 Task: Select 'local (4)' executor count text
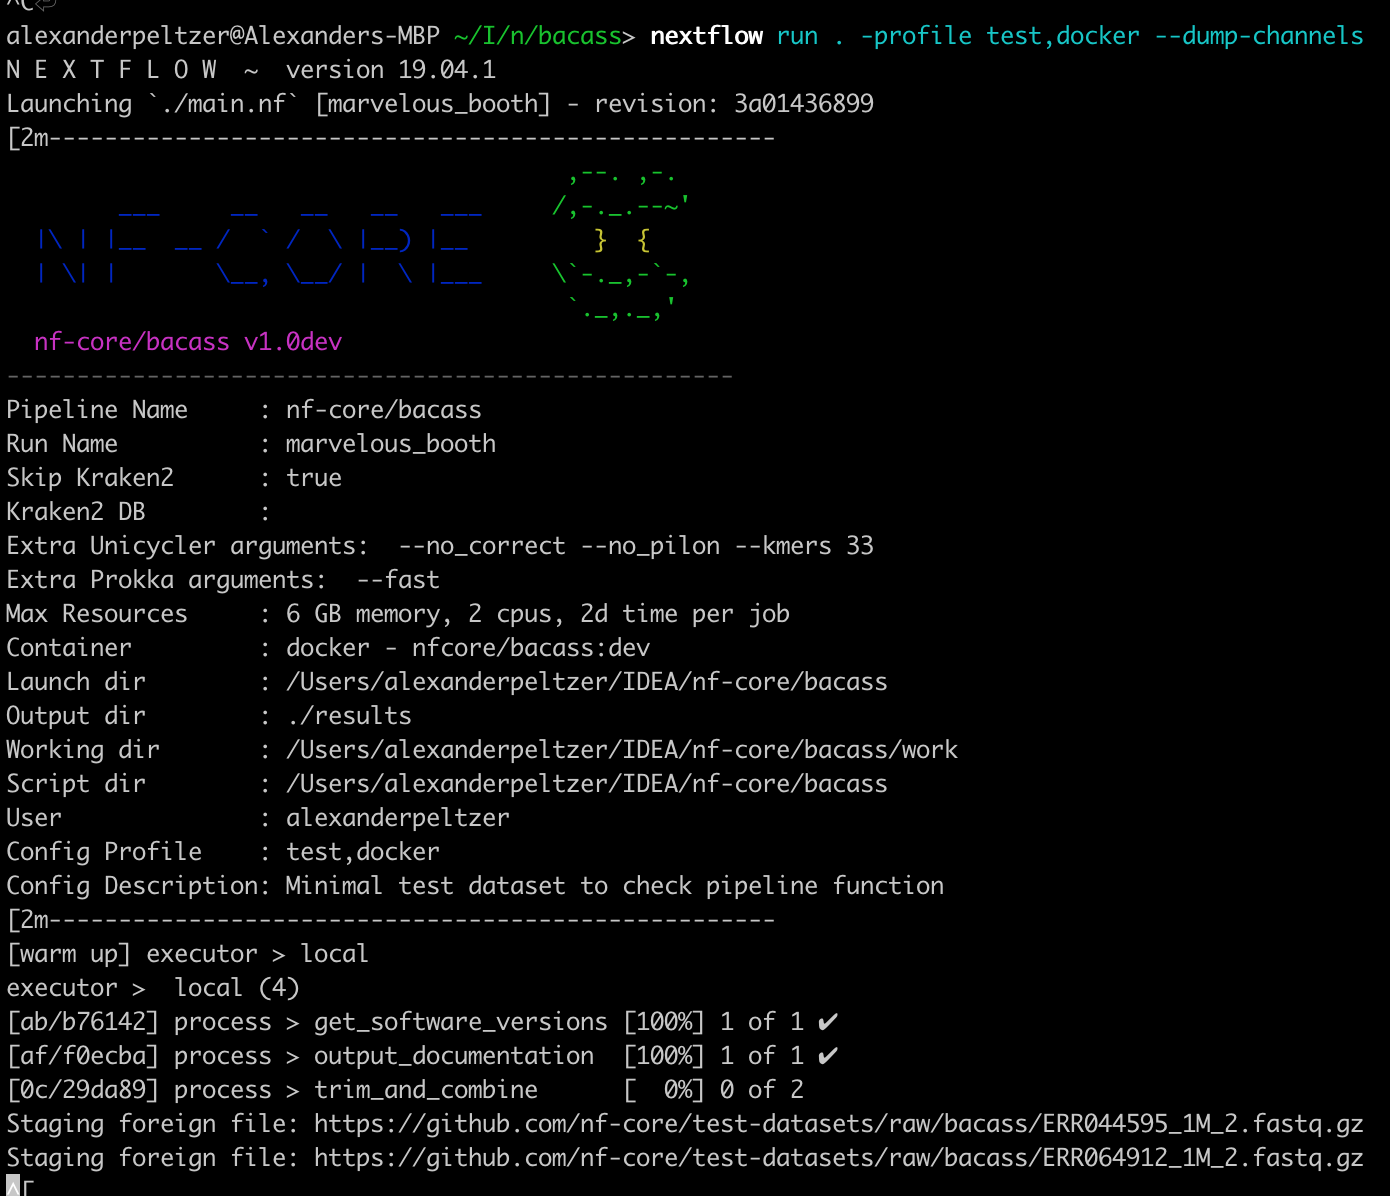tap(237, 988)
